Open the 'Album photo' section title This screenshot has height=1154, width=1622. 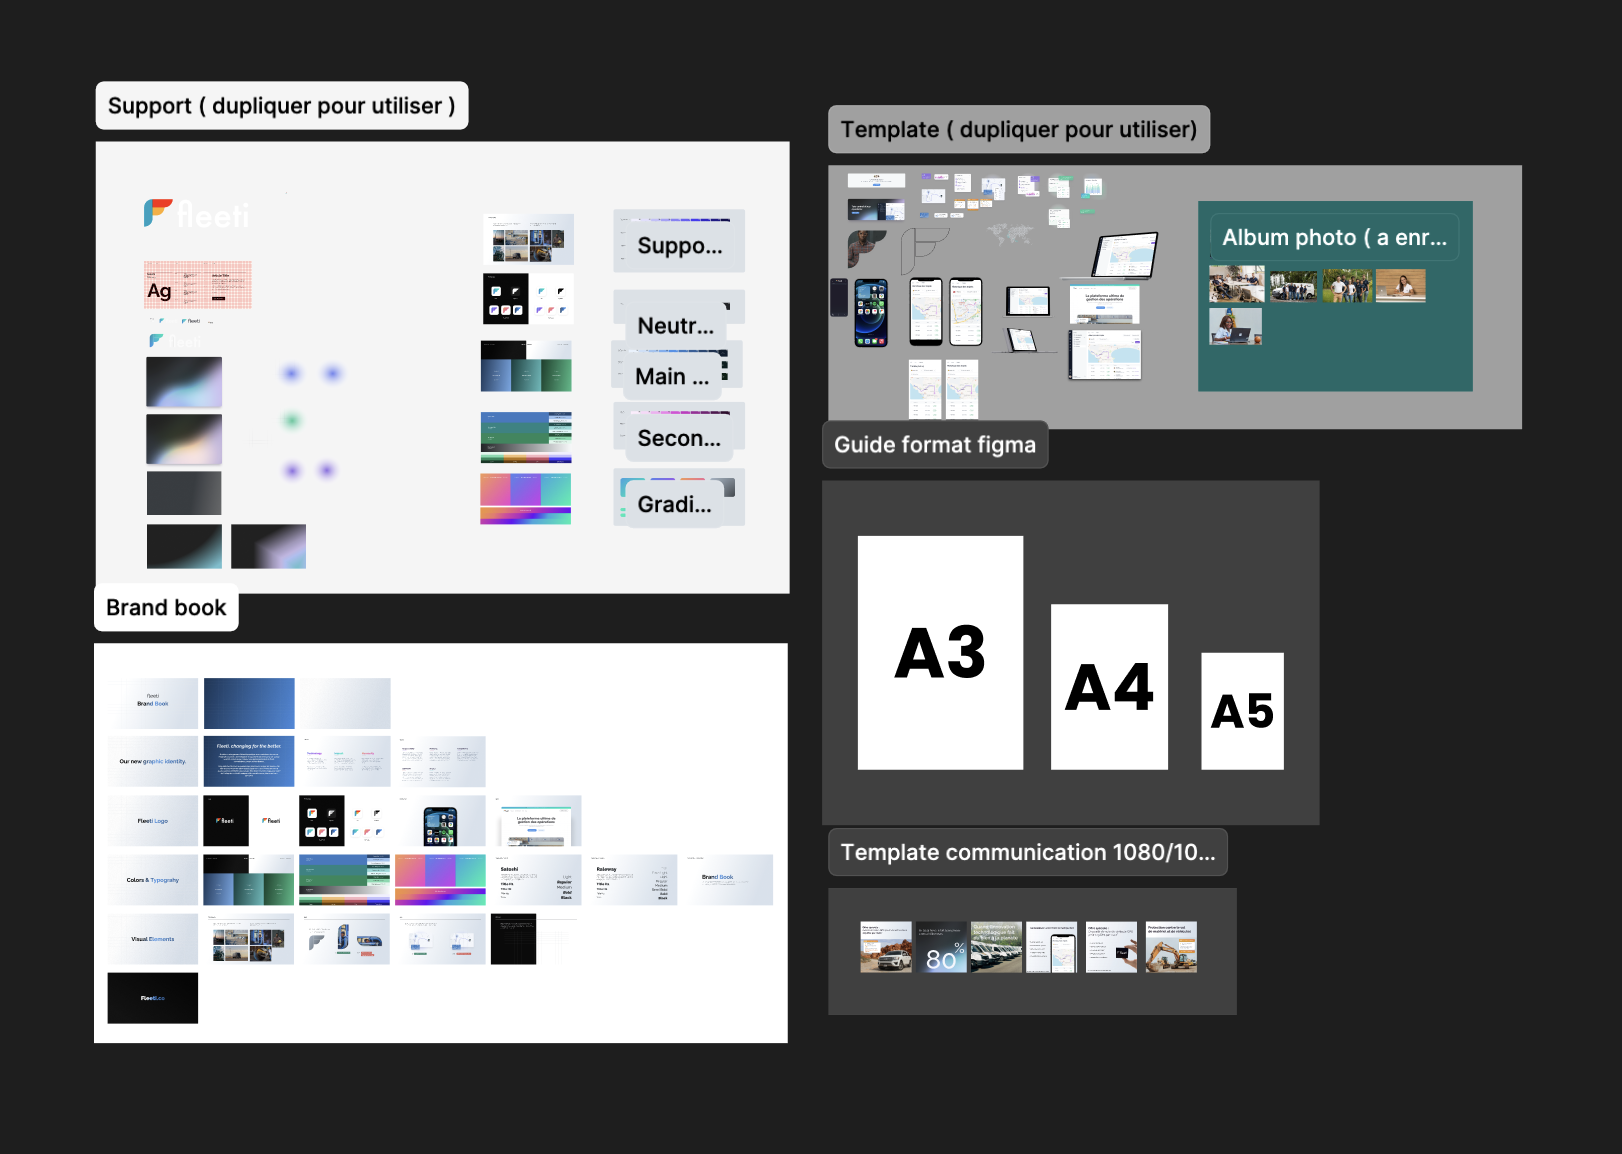(1333, 238)
